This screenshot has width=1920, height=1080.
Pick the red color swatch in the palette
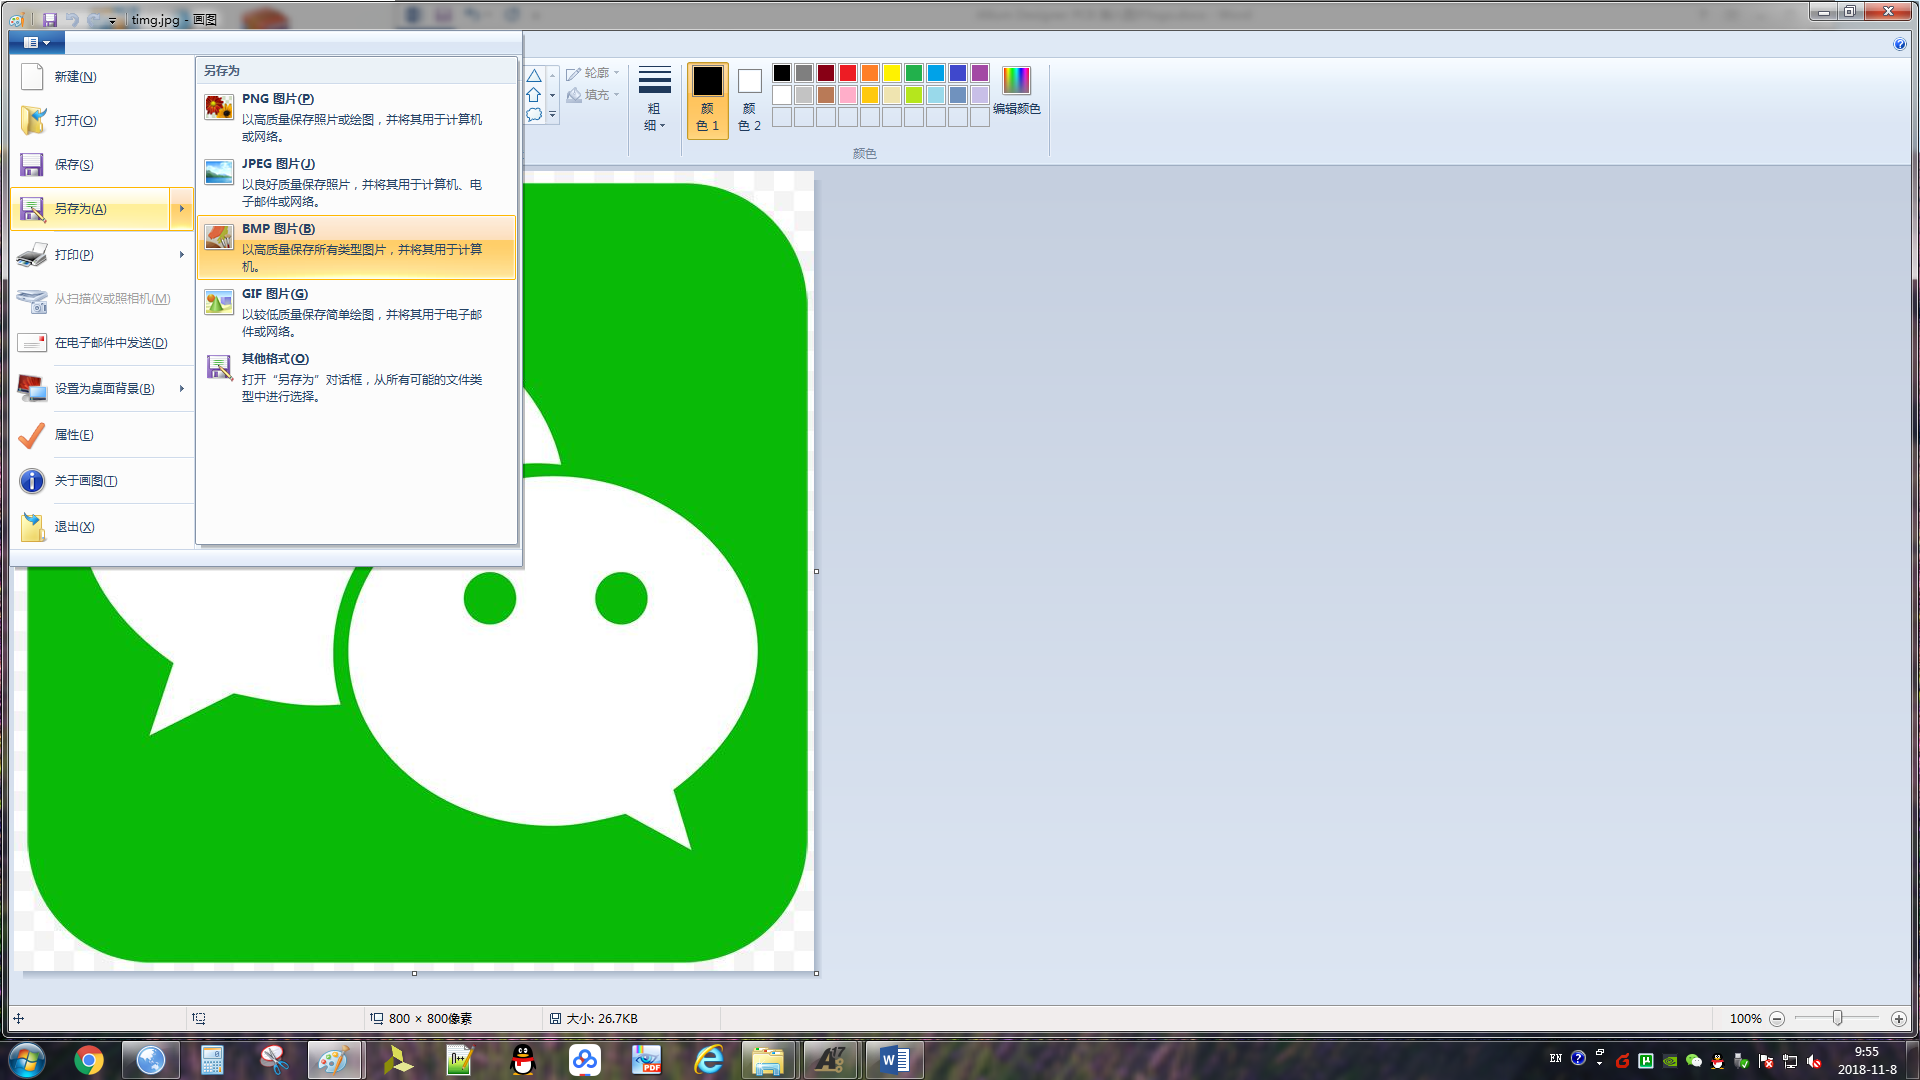[x=848, y=73]
